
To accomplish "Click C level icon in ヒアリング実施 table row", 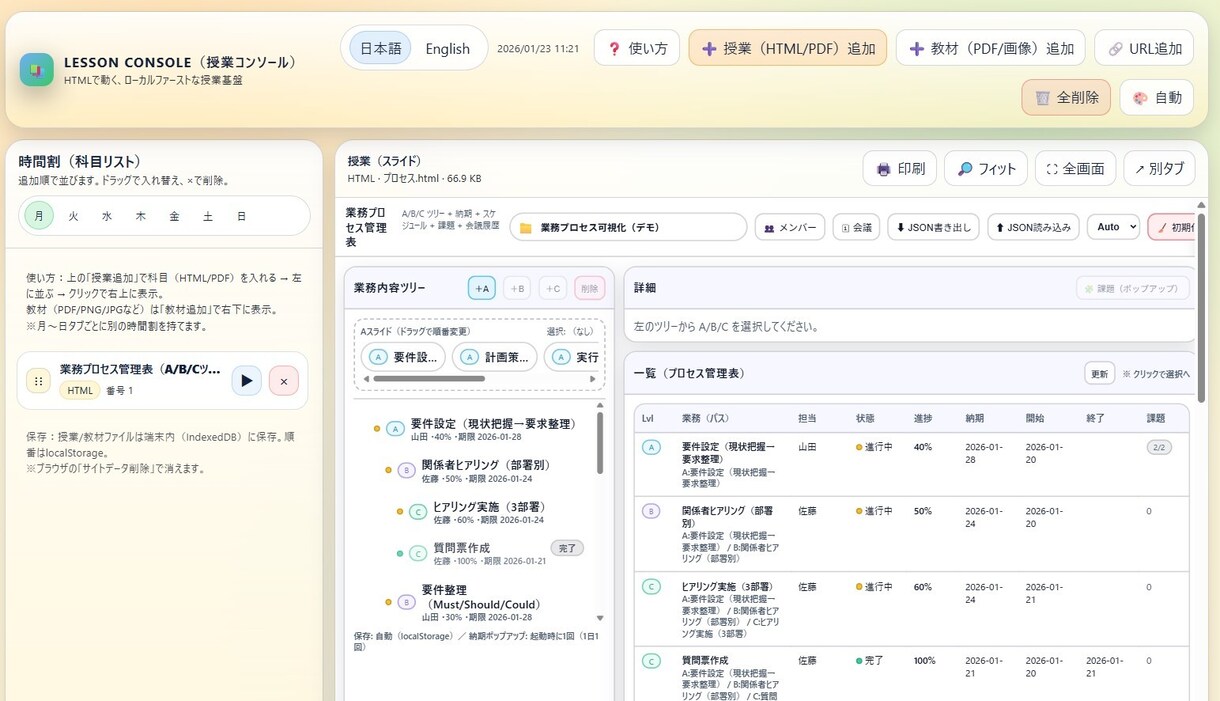I will pos(651,587).
